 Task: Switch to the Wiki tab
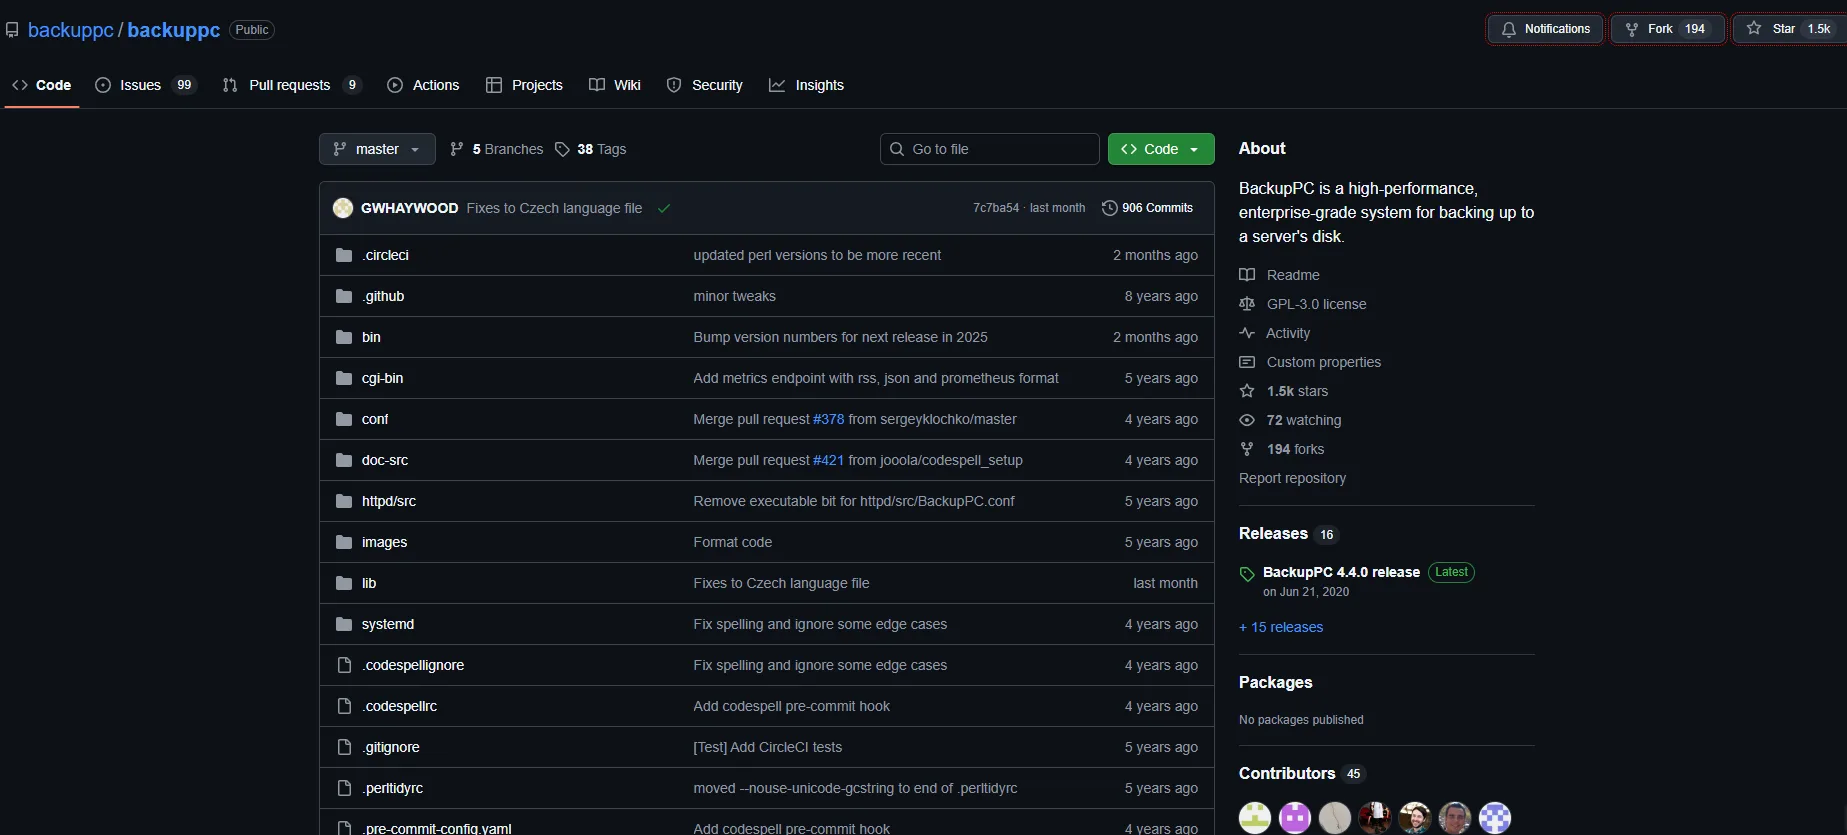click(x=615, y=85)
